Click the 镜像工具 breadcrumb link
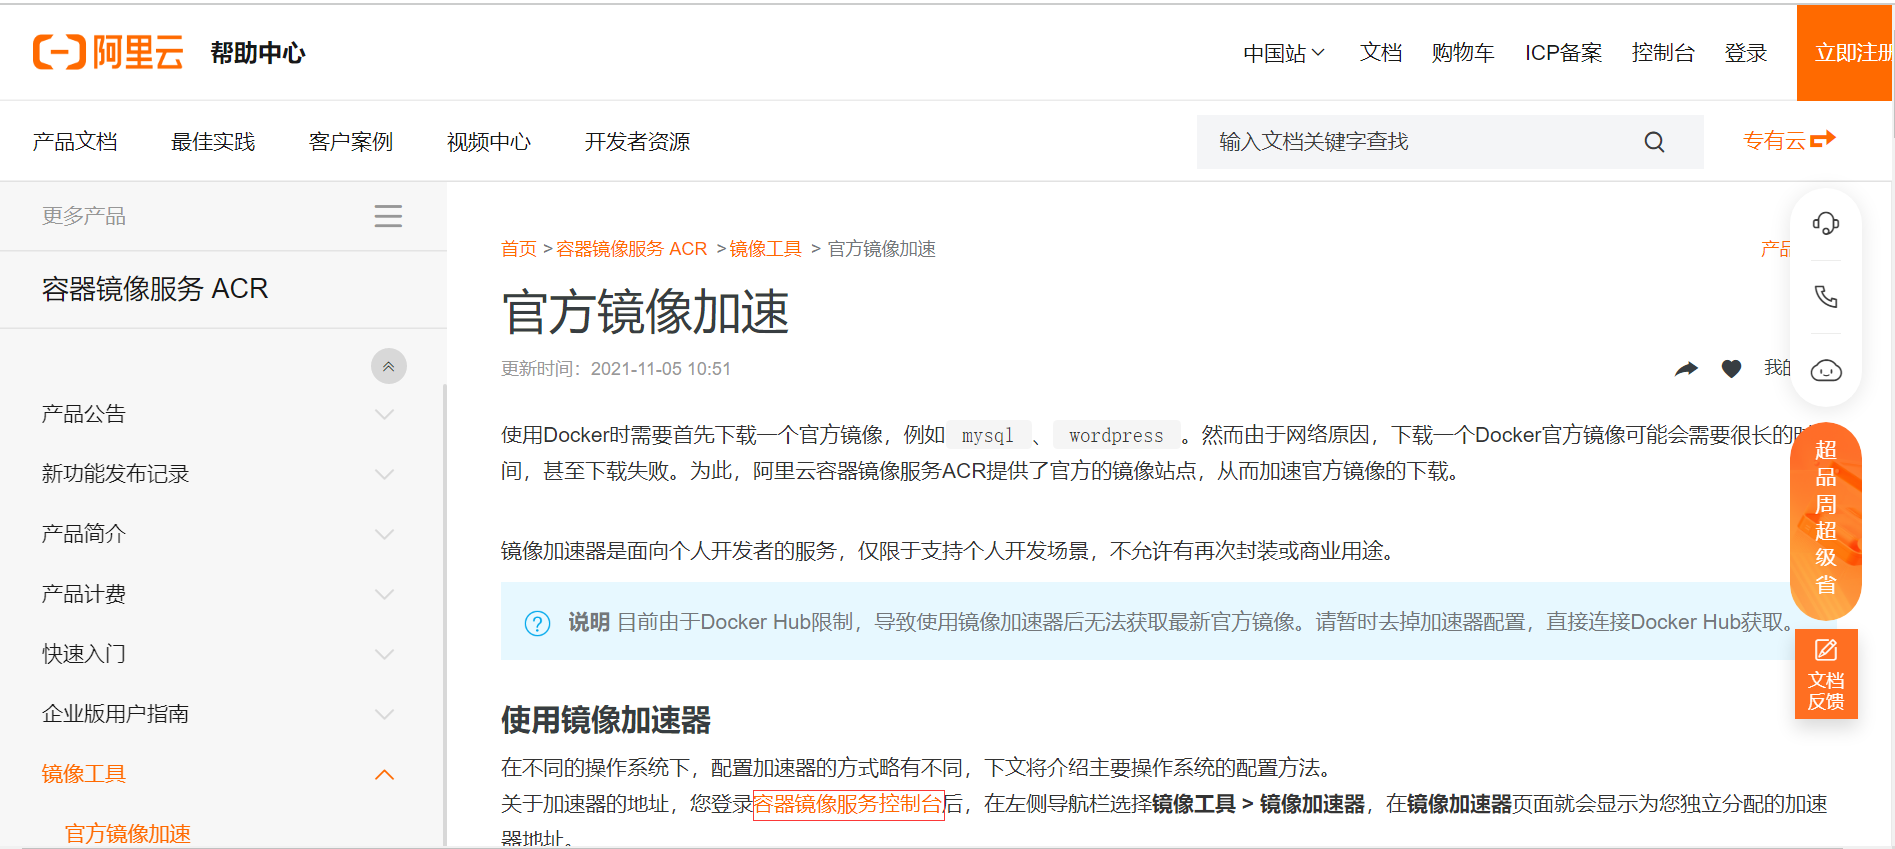 click(x=765, y=249)
